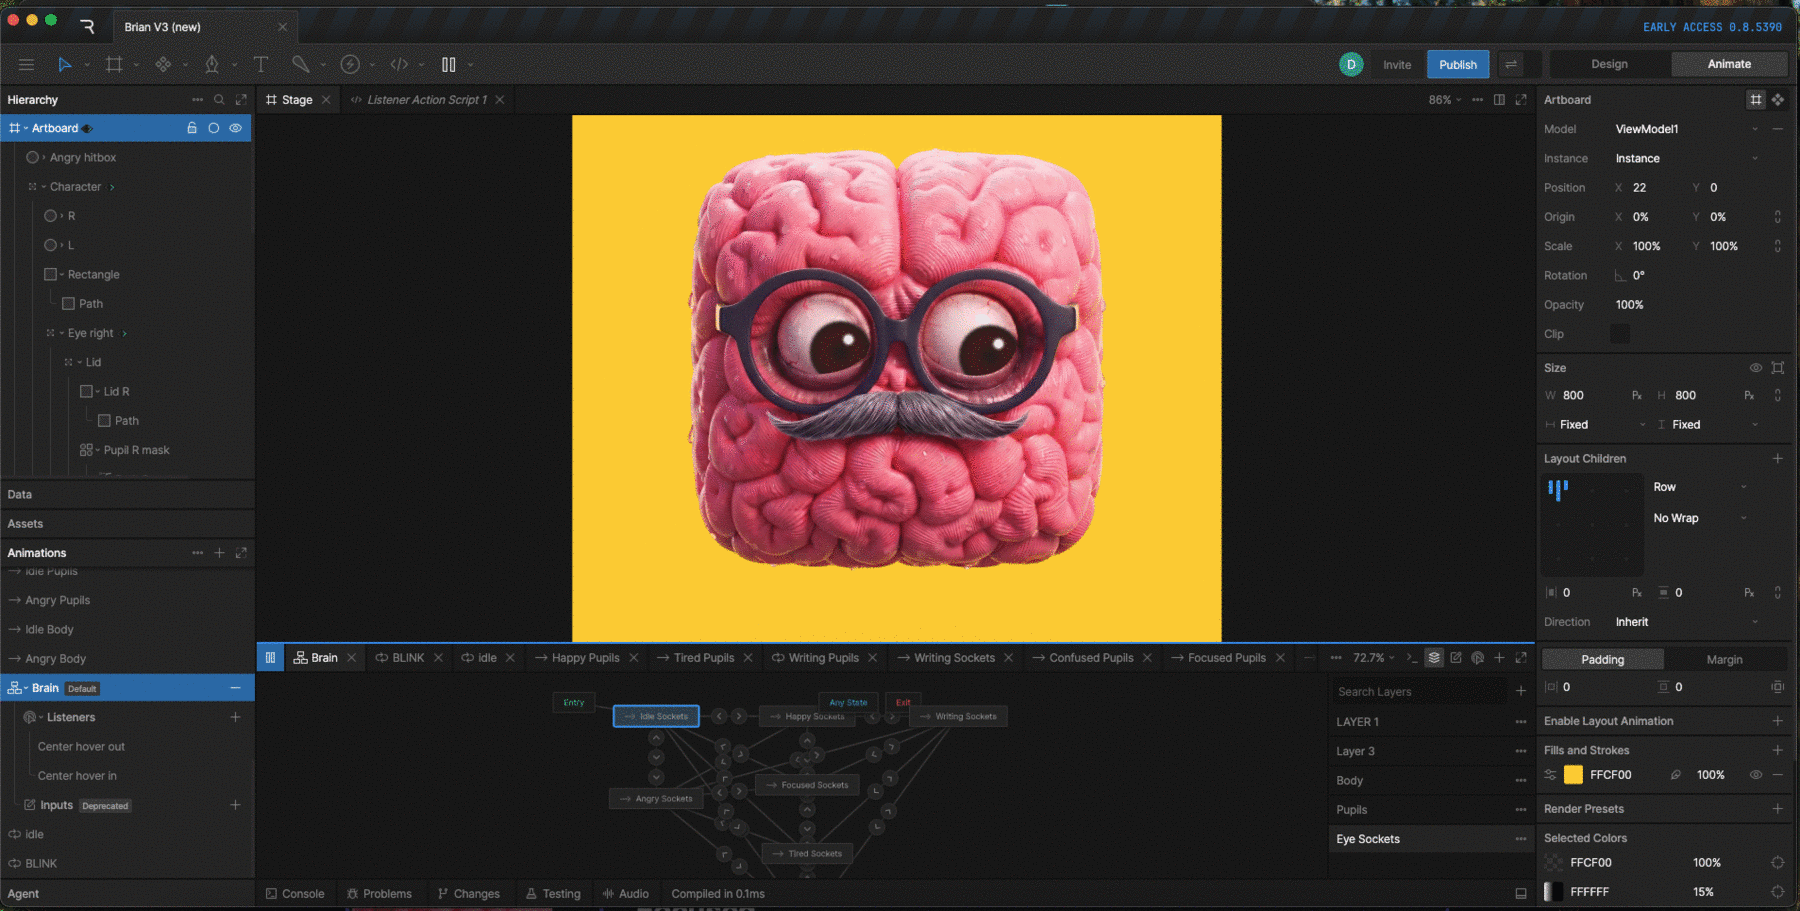Click the code script tool icon
The width and height of the screenshot is (1800, 911).
click(399, 64)
